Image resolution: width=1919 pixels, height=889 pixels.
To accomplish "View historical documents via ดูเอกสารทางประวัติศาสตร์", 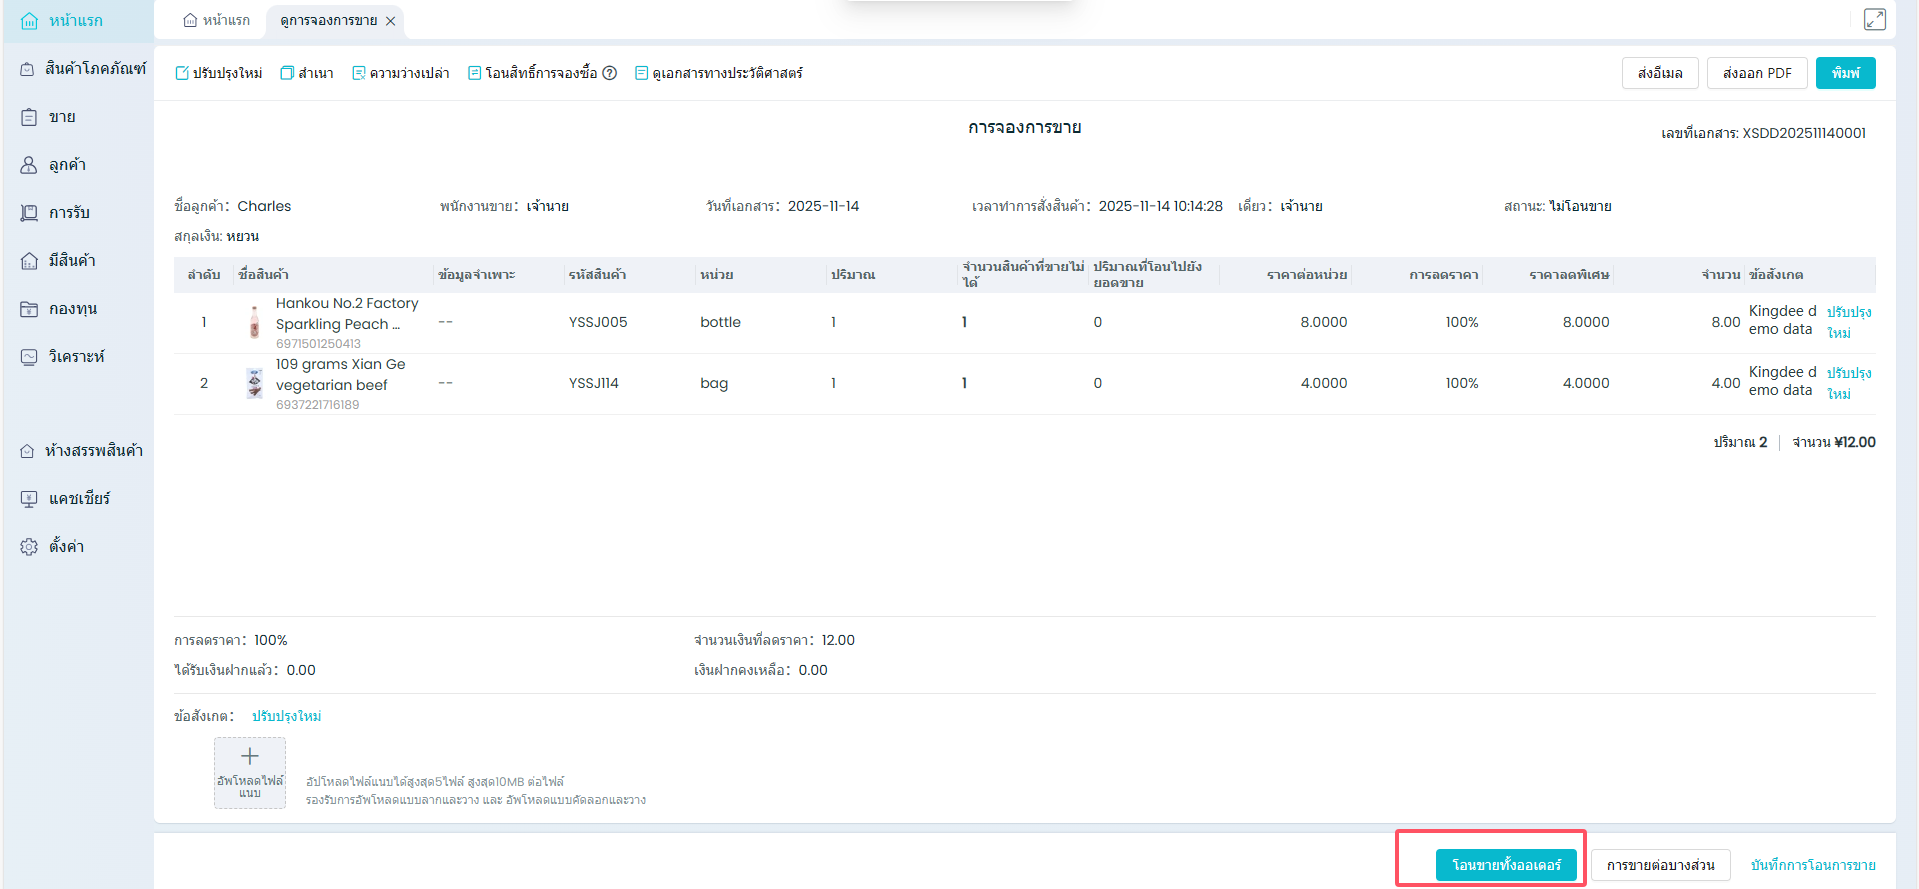I will pyautogui.click(x=719, y=73).
